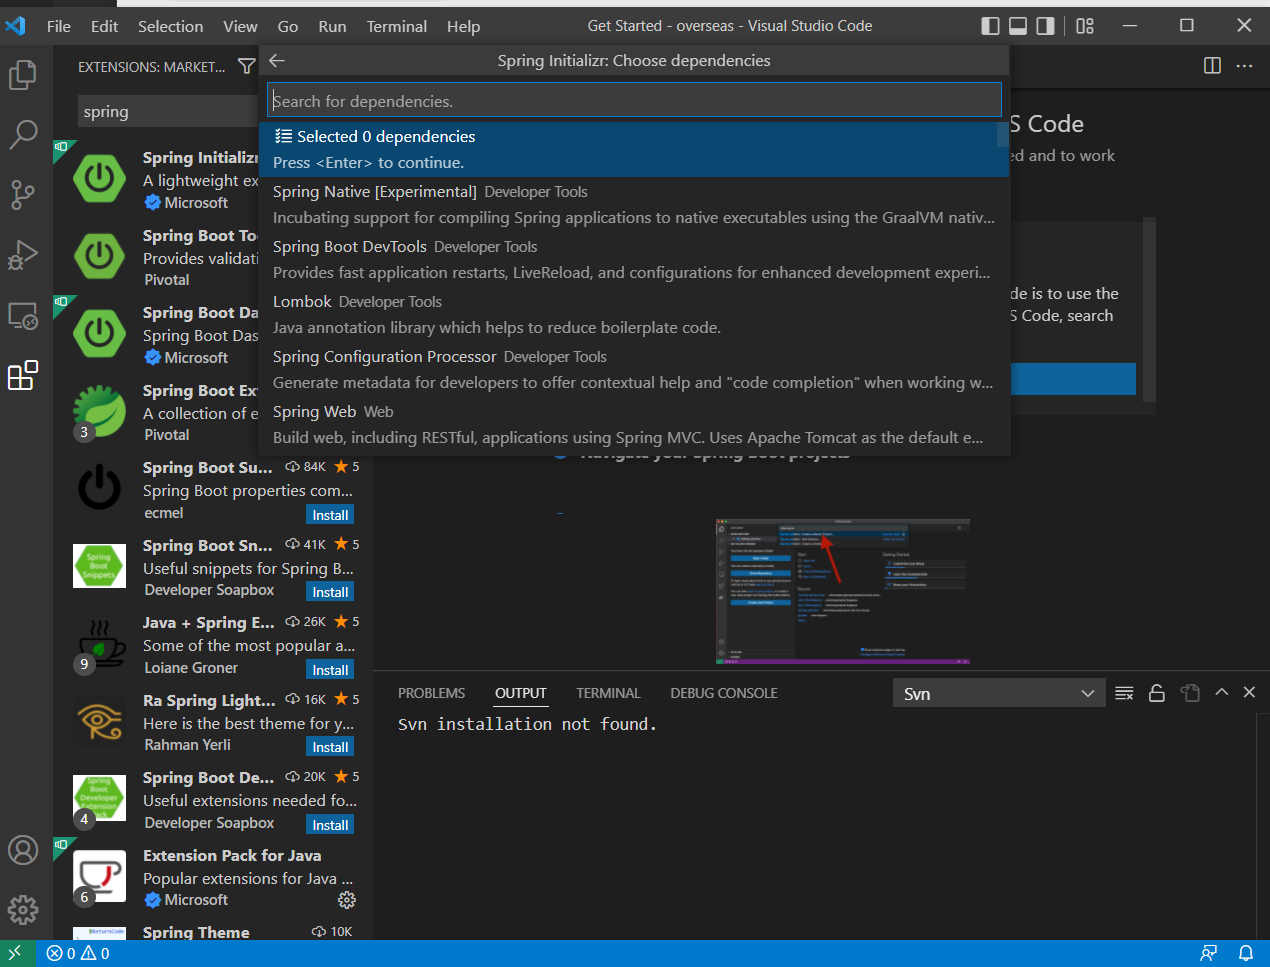
Task: Open remote window indicator in status bar
Action: coord(15,953)
